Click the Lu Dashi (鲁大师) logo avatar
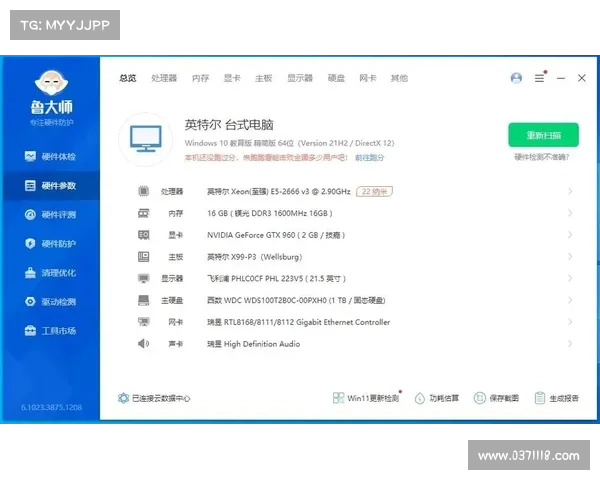This screenshot has width=600, height=480. [51, 82]
